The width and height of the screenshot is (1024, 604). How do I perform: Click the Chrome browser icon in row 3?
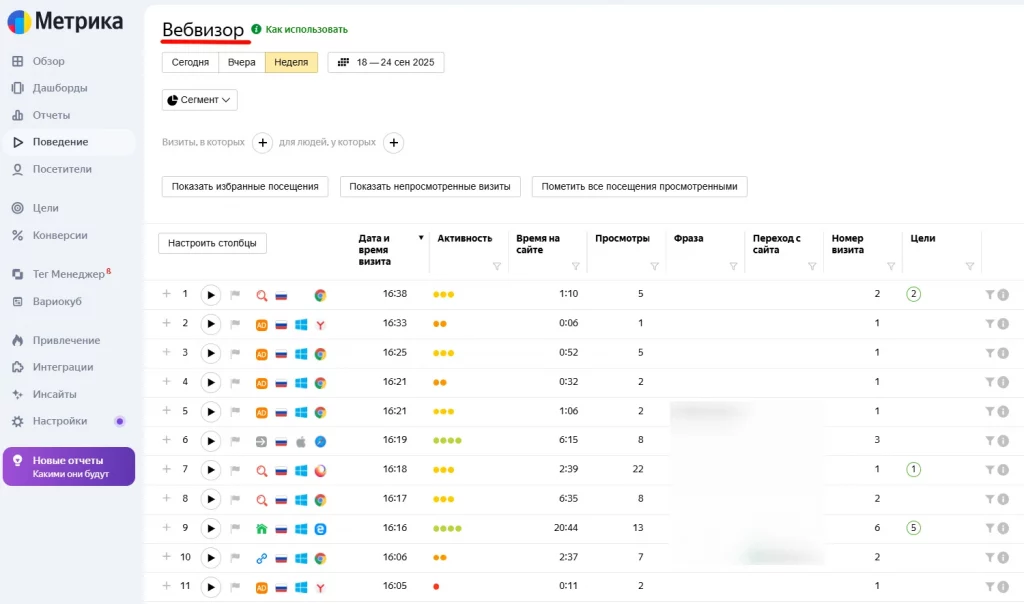320,353
